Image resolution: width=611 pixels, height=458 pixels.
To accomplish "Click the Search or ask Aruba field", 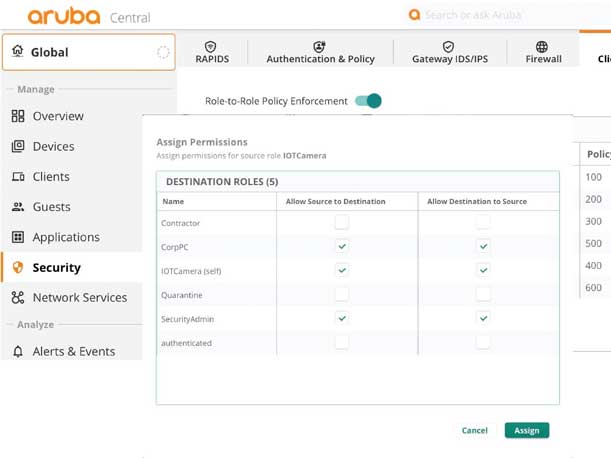I will pyautogui.click(x=500, y=15).
